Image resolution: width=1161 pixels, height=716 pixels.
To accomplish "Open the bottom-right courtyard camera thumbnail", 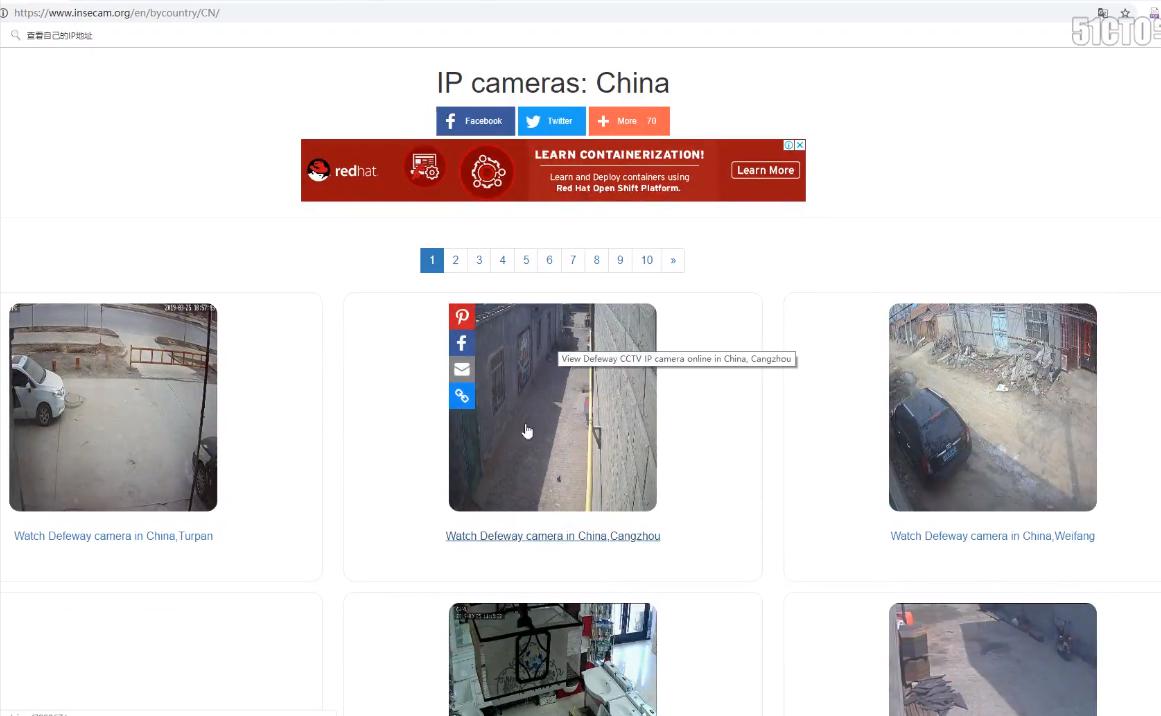I will [x=993, y=659].
